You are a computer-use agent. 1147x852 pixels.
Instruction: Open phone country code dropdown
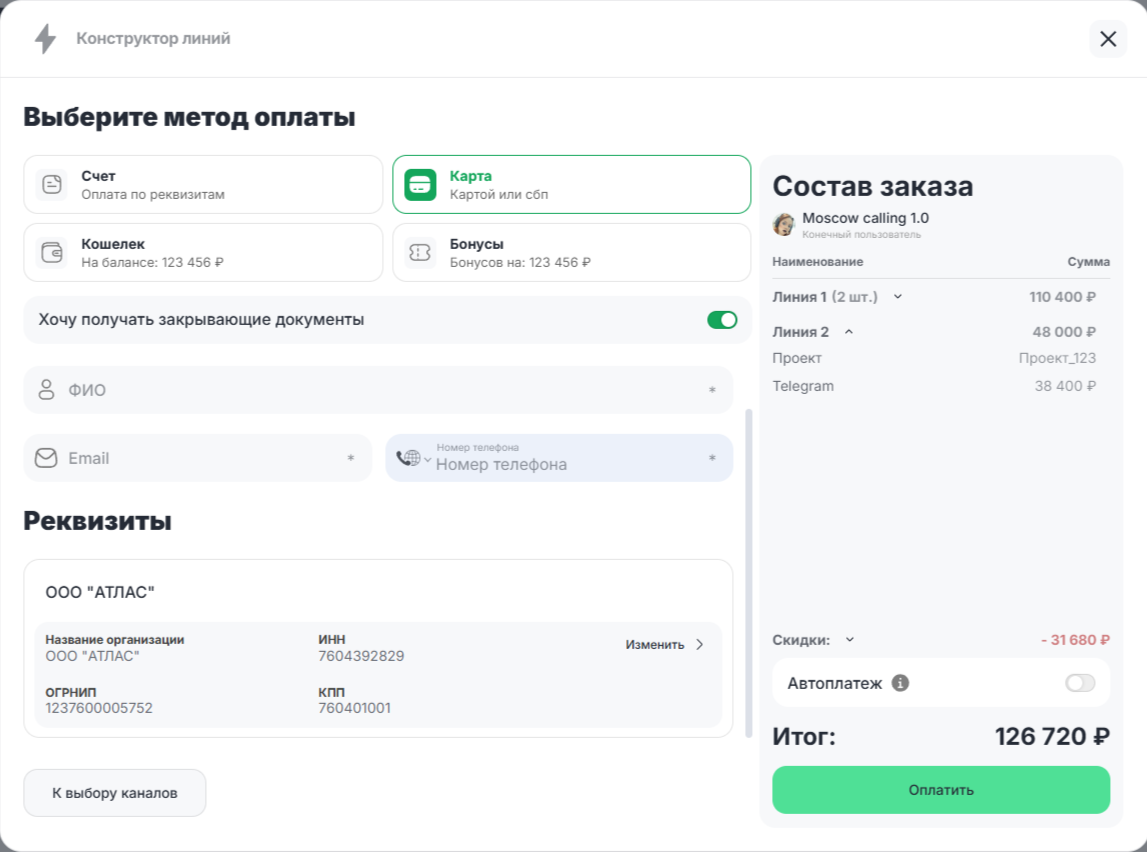coord(413,458)
